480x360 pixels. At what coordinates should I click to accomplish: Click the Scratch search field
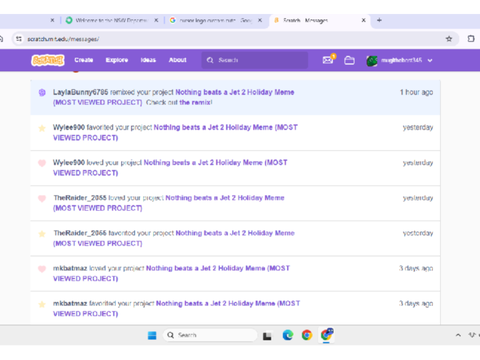[x=255, y=60]
